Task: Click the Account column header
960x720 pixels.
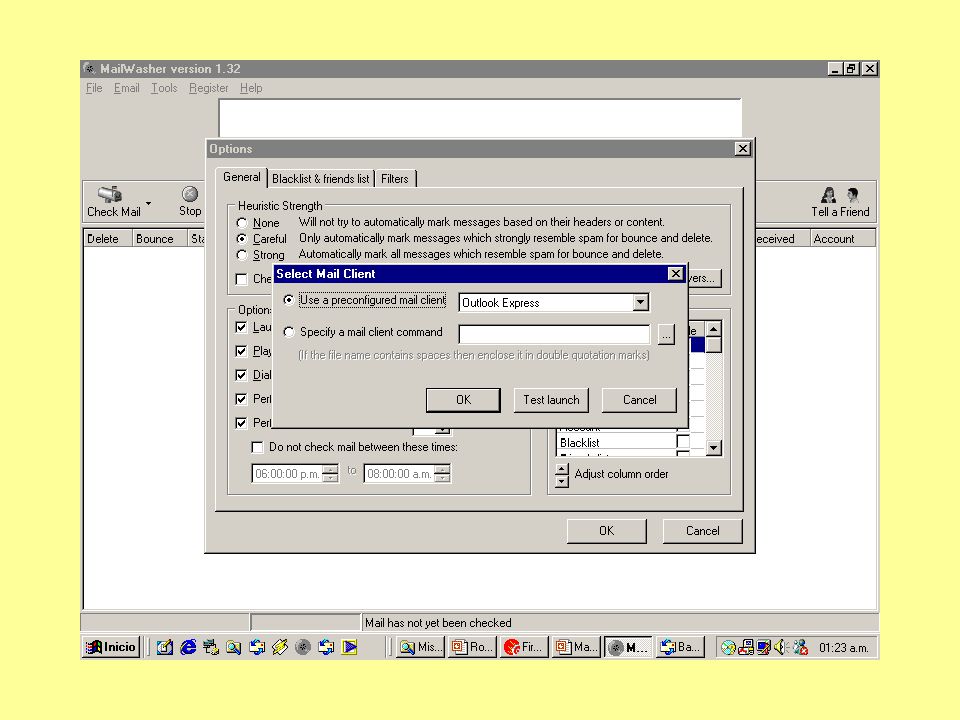Action: coord(843,239)
